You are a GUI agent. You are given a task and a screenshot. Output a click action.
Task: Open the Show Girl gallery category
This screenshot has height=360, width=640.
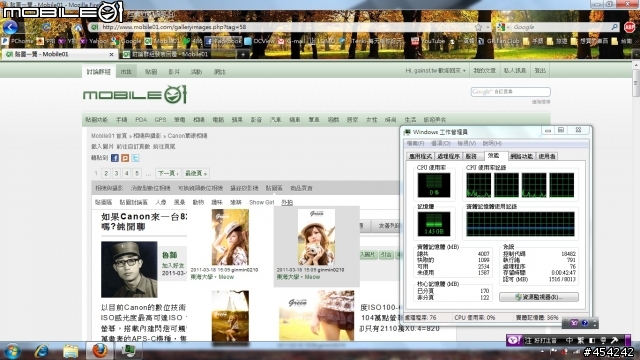(x=262, y=202)
